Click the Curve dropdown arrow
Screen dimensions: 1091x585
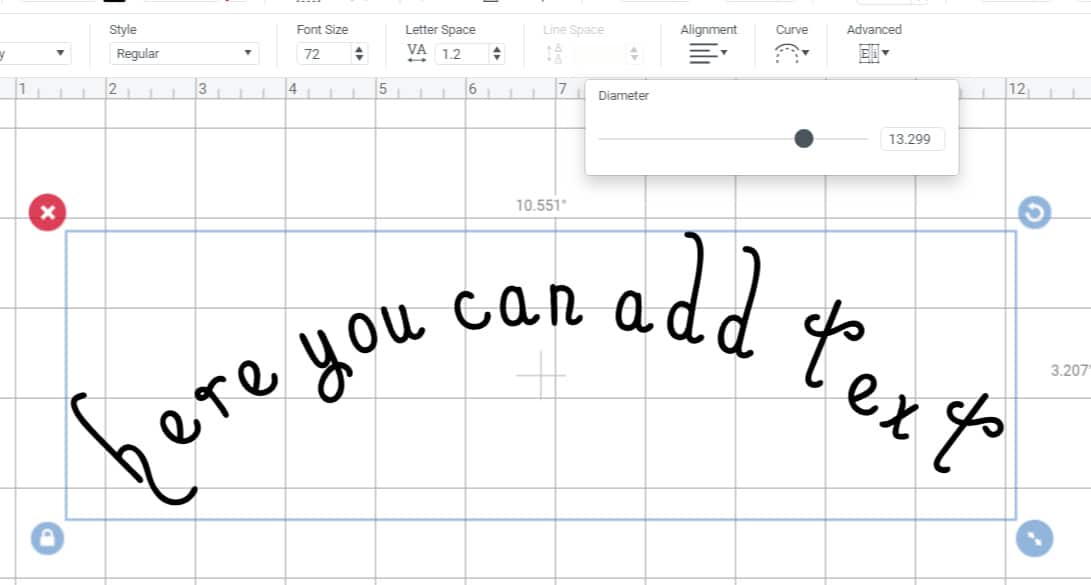click(x=806, y=52)
